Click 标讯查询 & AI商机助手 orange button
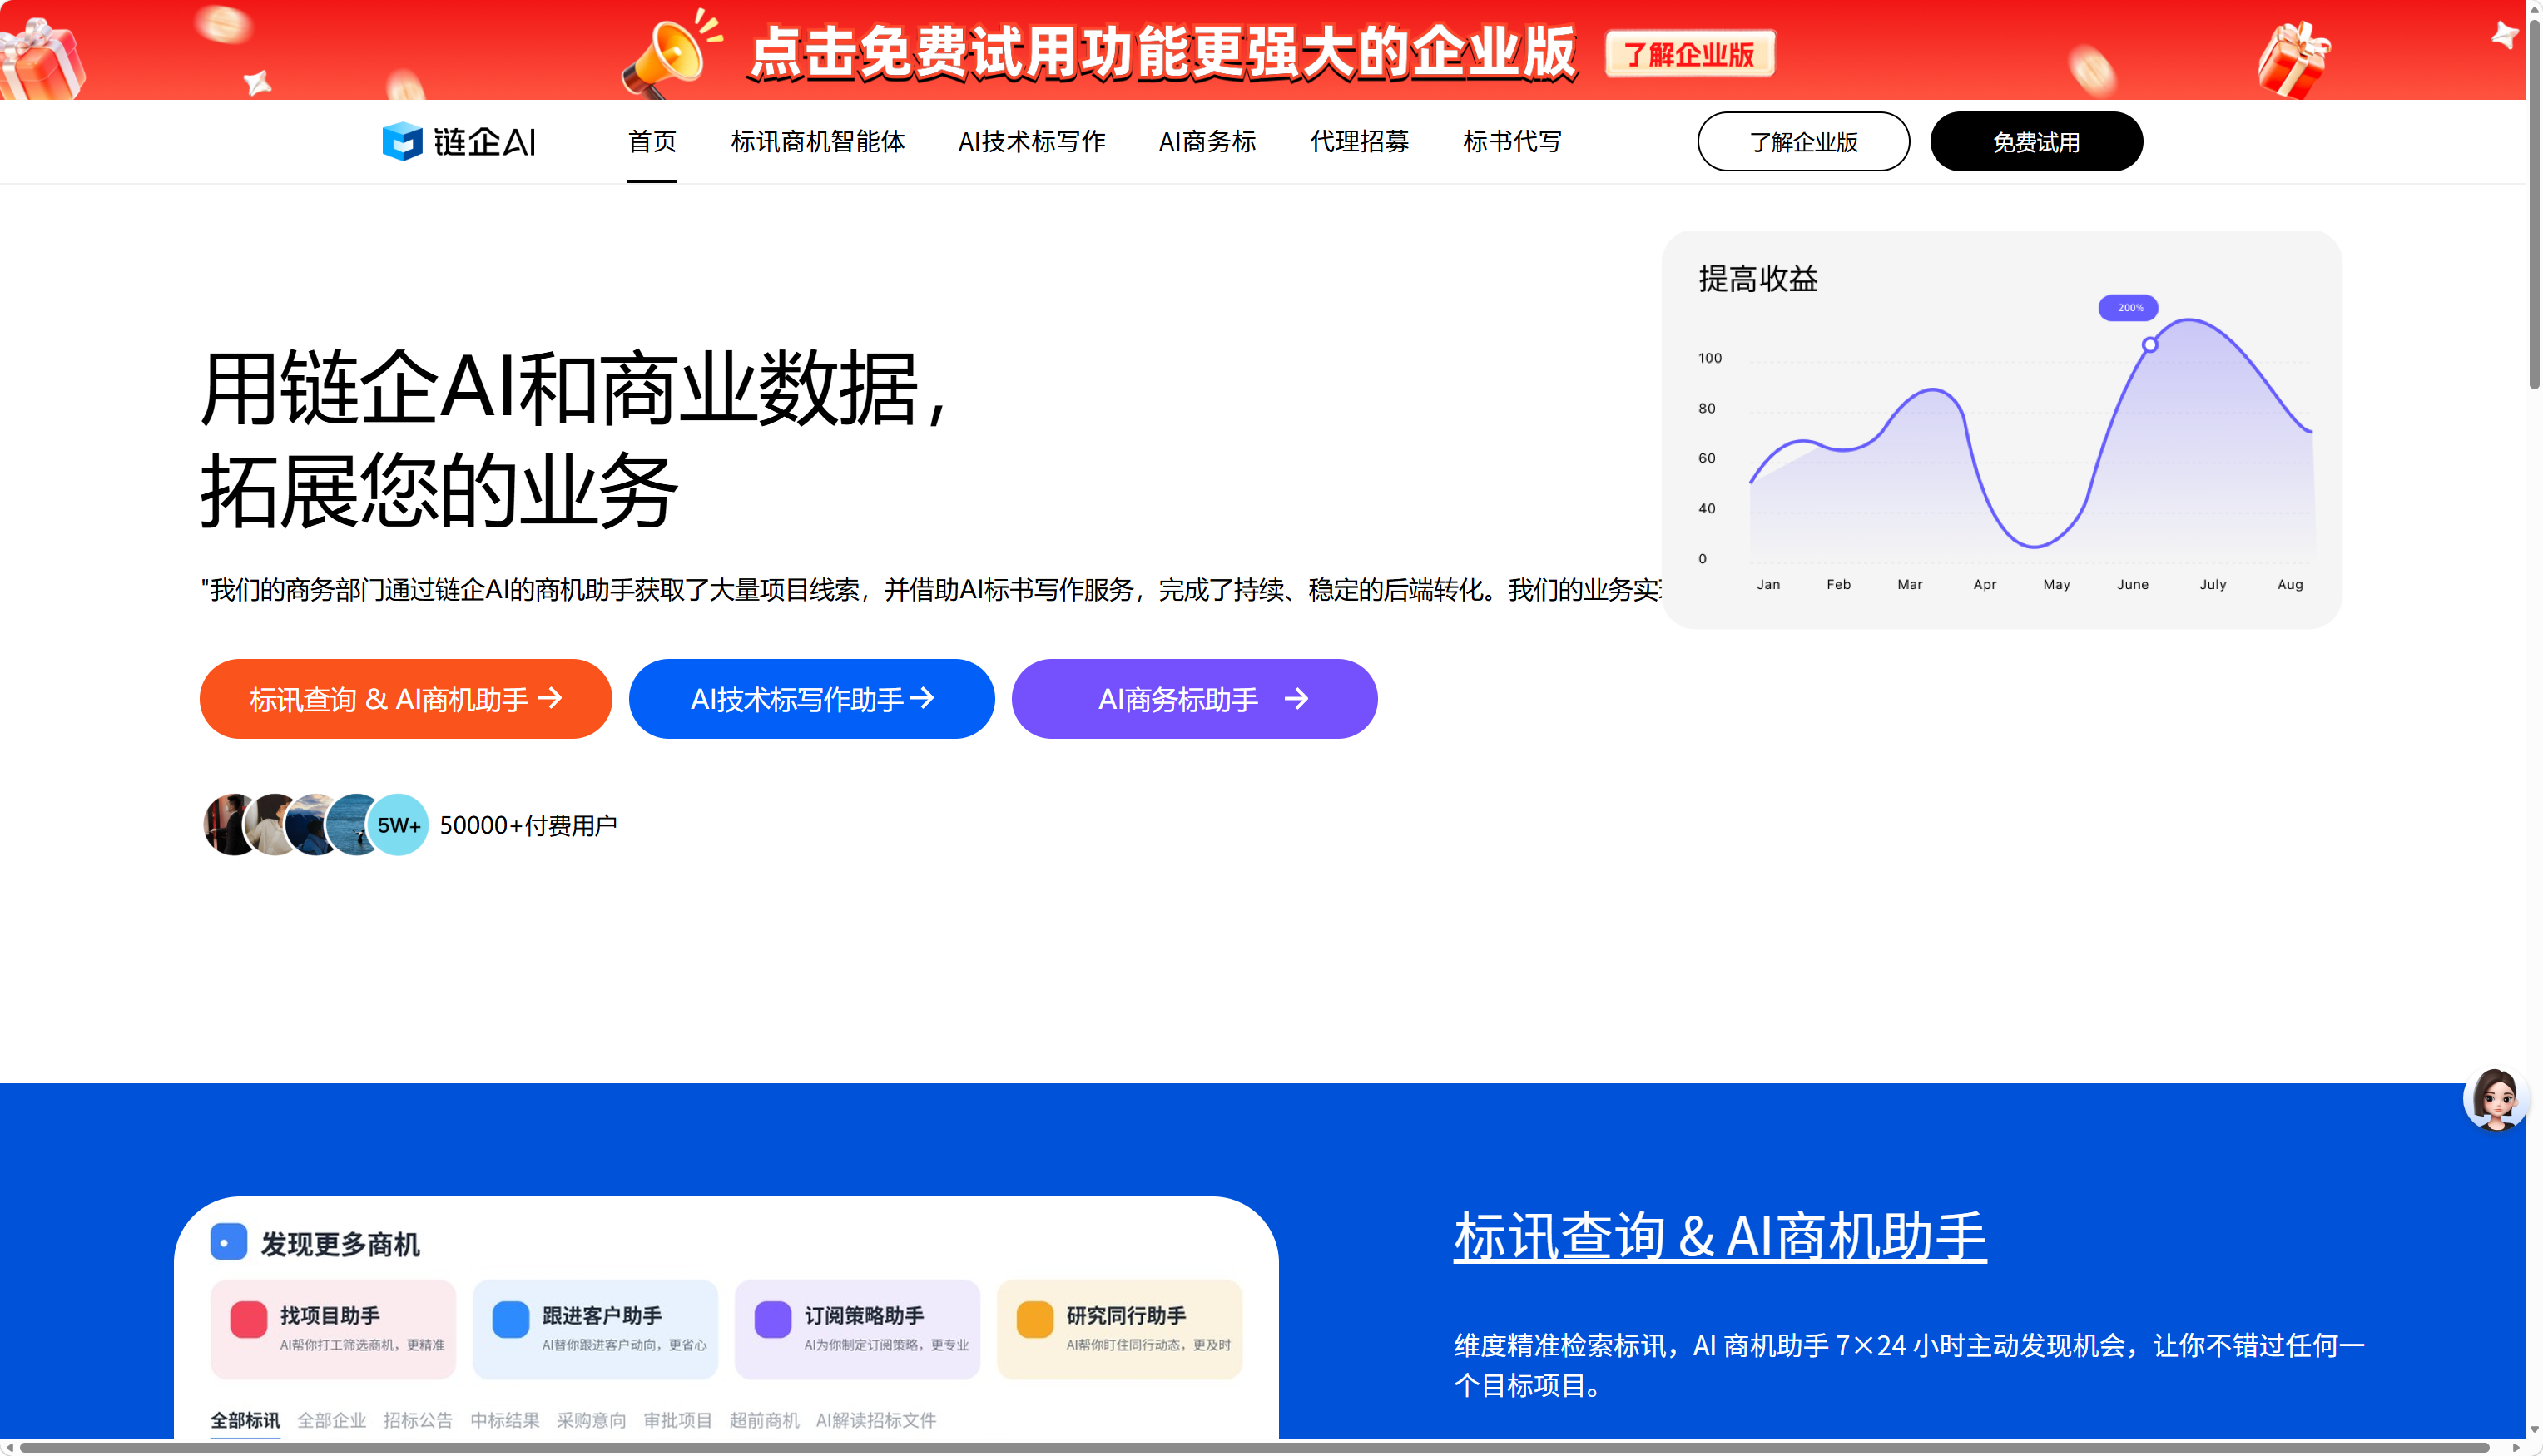The height and width of the screenshot is (1456, 2543). (x=405, y=698)
